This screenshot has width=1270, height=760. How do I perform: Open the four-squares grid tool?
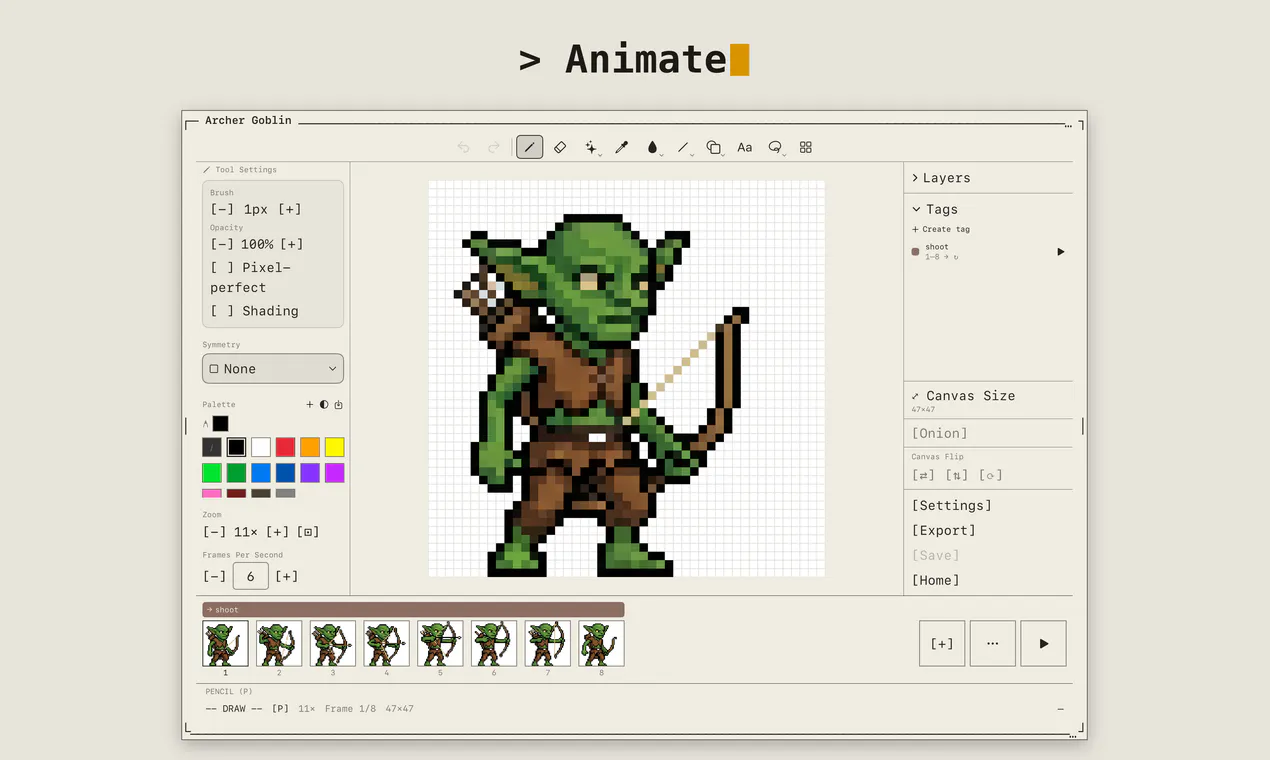[x=806, y=147]
